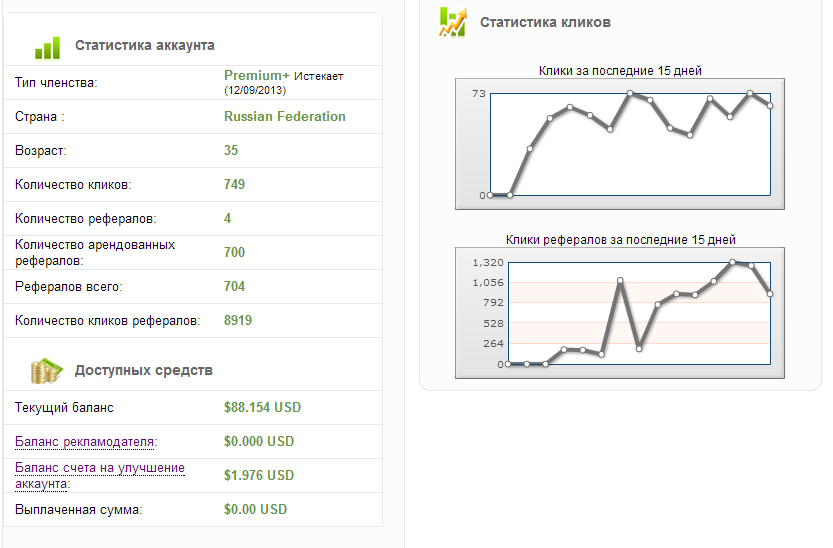This screenshot has width=833, height=548.
Task: Click the last data point in the clicks chart
Action: [770, 105]
